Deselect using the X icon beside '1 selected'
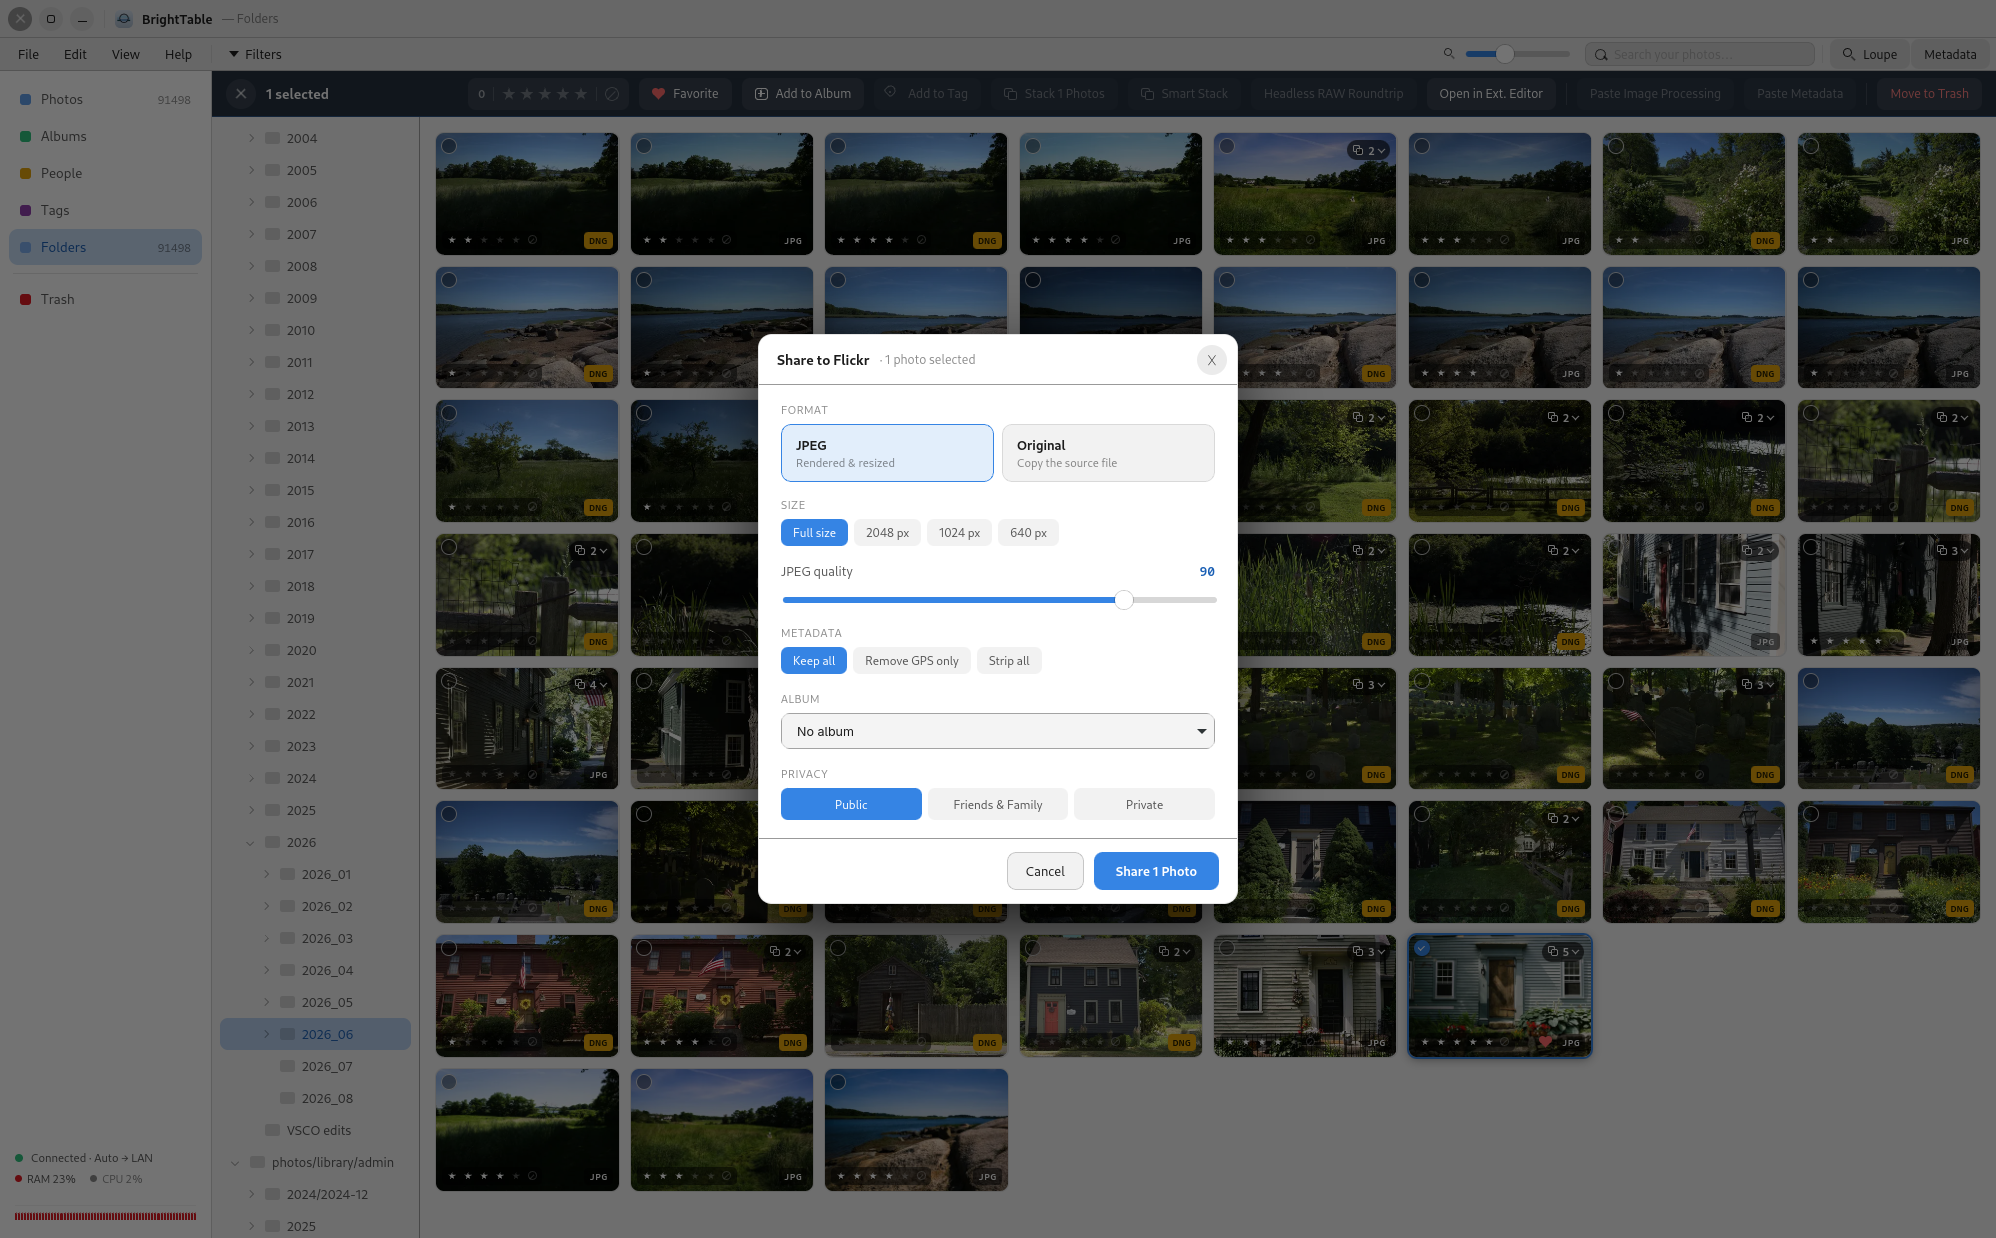Image resolution: width=1996 pixels, height=1238 pixels. (x=240, y=94)
